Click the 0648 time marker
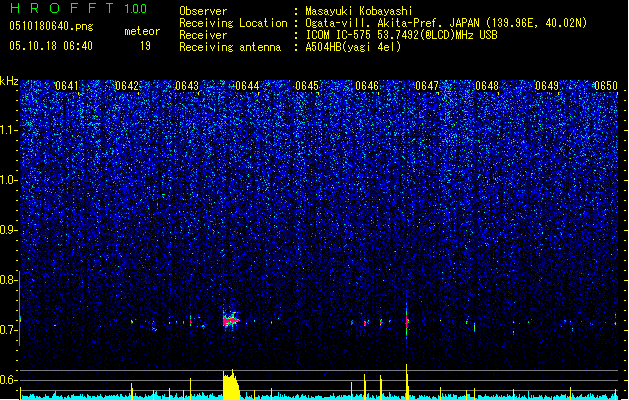 (x=487, y=86)
